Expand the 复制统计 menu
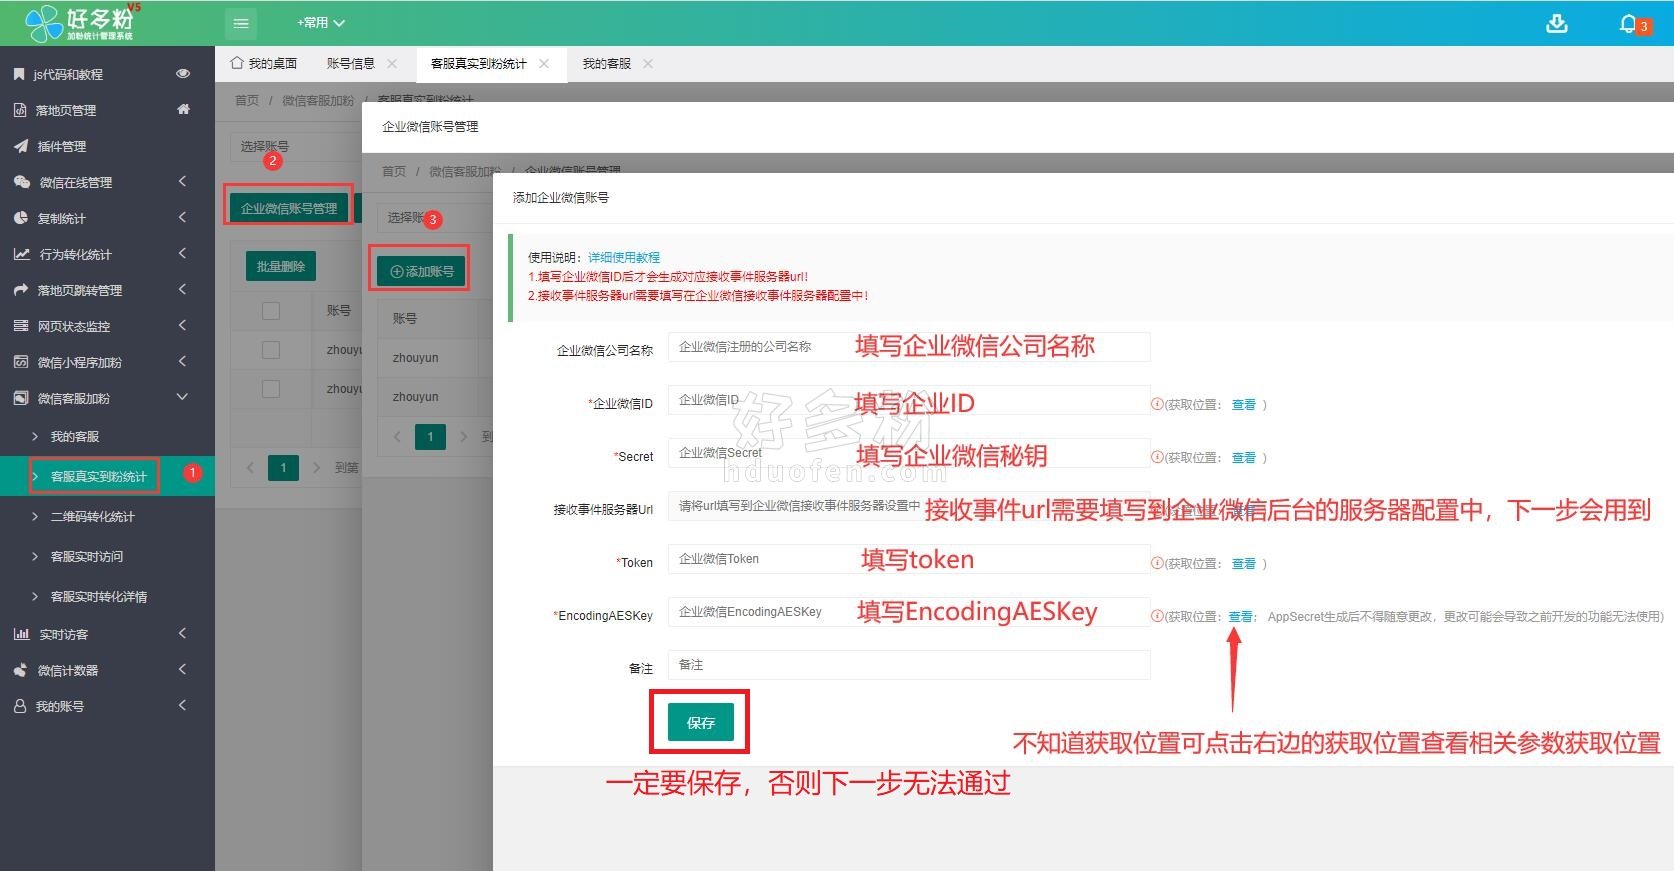Image resolution: width=1674 pixels, height=871 pixels. (x=182, y=217)
